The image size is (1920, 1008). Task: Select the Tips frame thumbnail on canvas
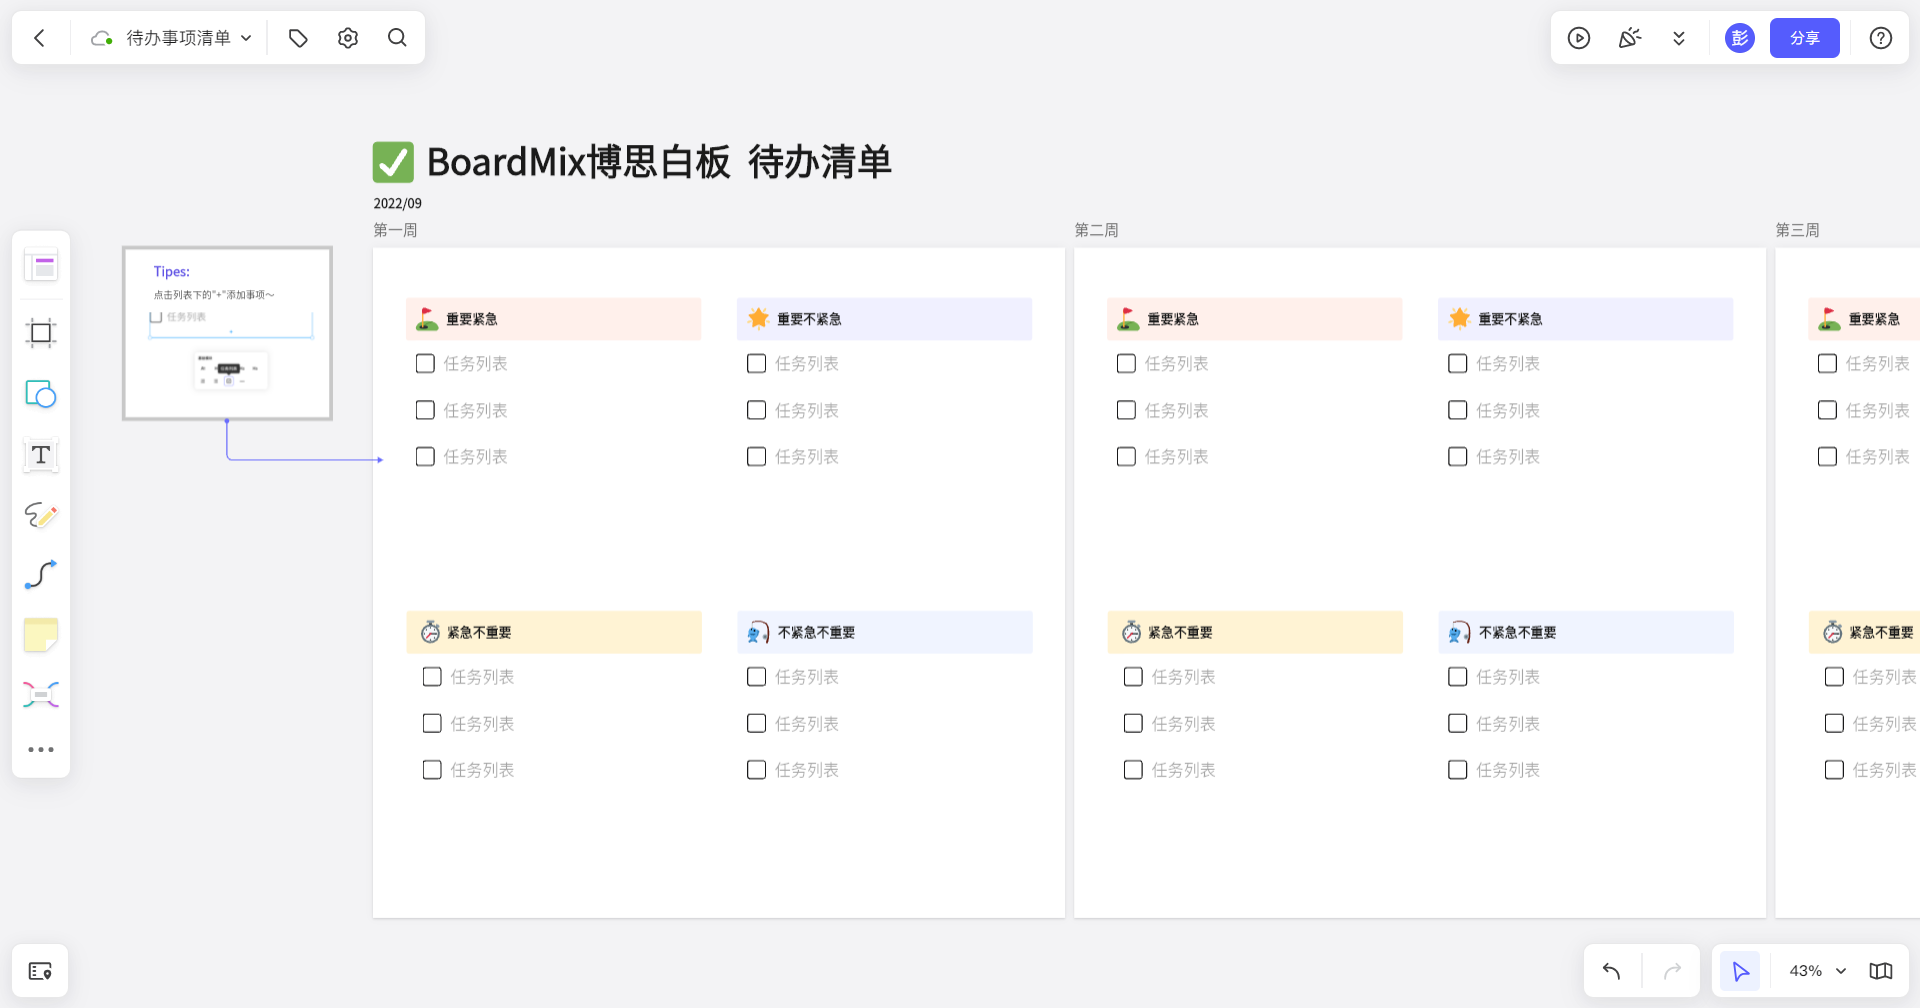click(227, 333)
